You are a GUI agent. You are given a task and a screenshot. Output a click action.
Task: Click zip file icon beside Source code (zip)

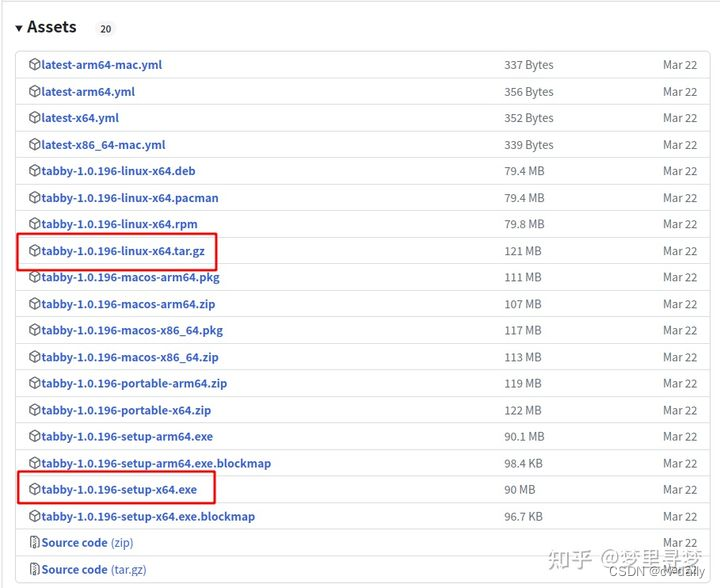pos(34,543)
